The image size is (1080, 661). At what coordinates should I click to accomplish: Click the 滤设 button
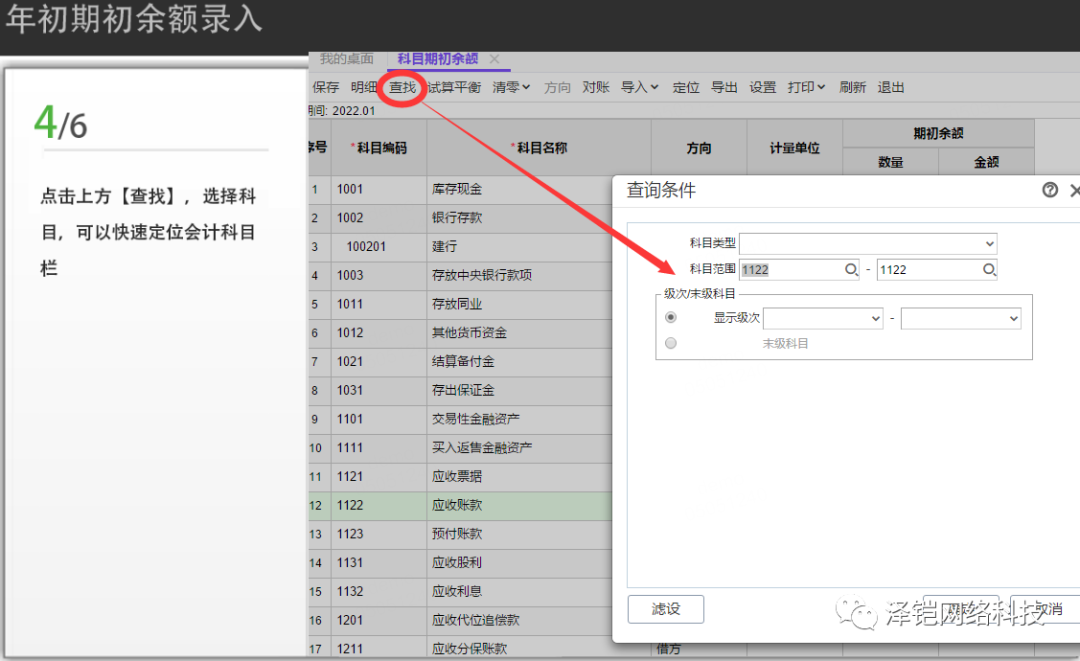(666, 609)
